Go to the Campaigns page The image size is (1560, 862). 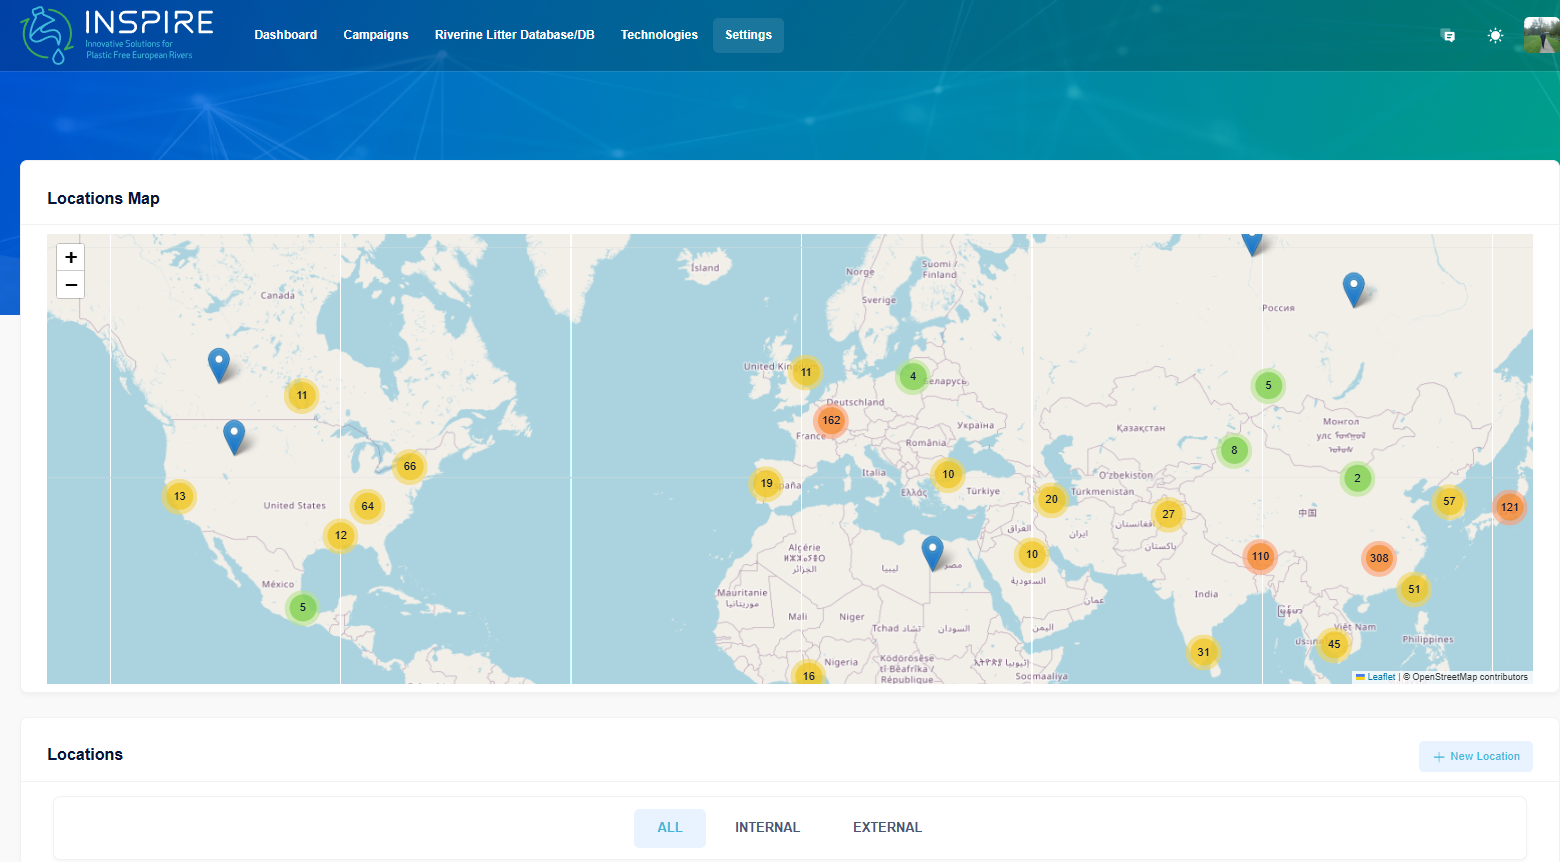(x=376, y=35)
